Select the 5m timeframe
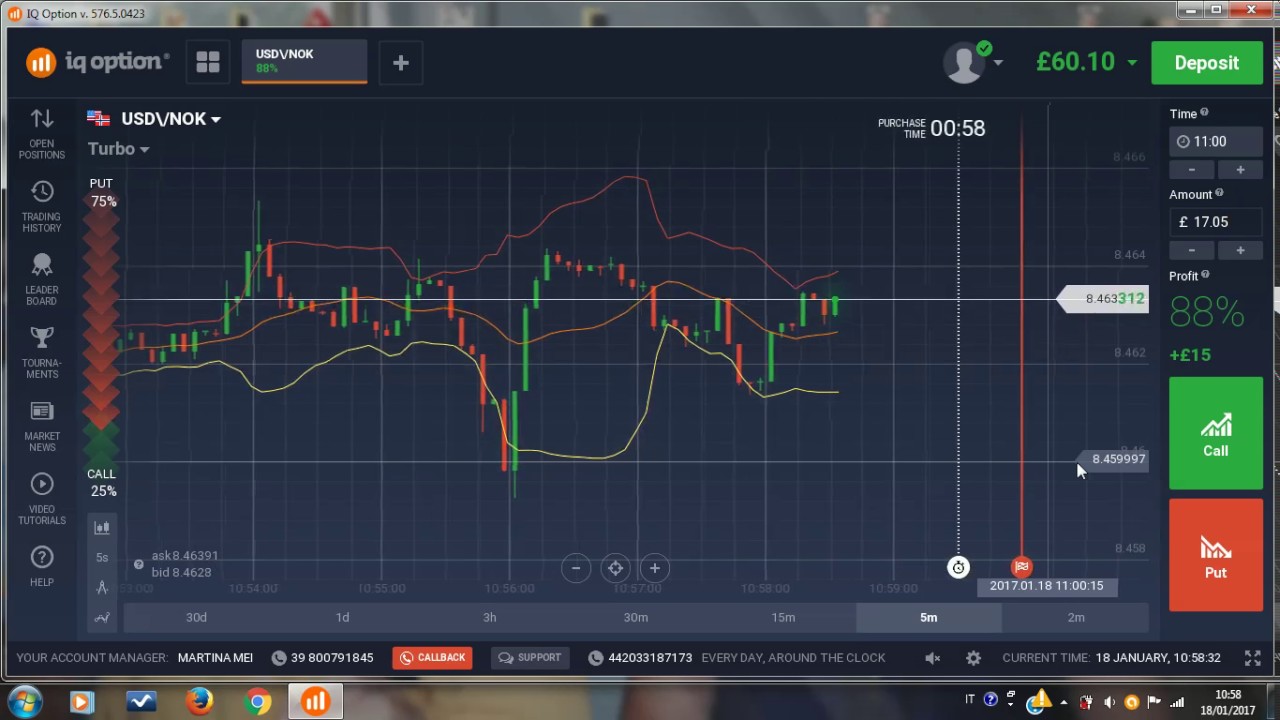The height and width of the screenshot is (720, 1280). 929,617
